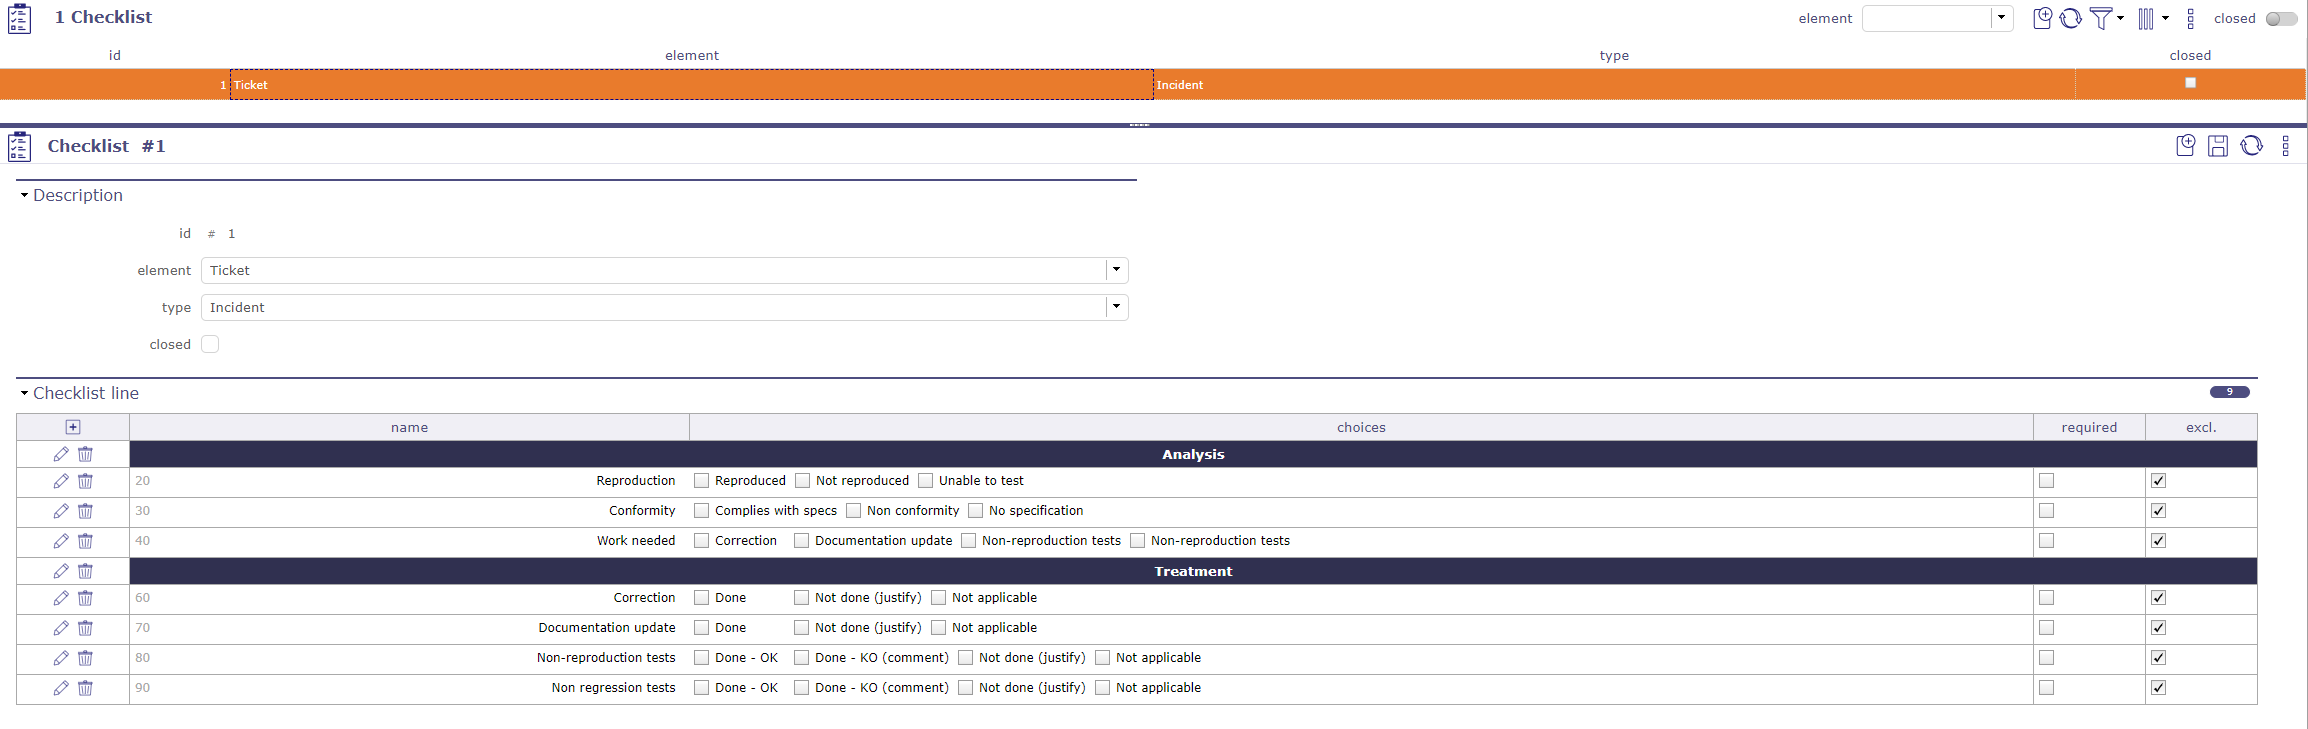Click the closed checkbox in orange list row
Viewport: 2308px width, 729px height.
[2190, 83]
